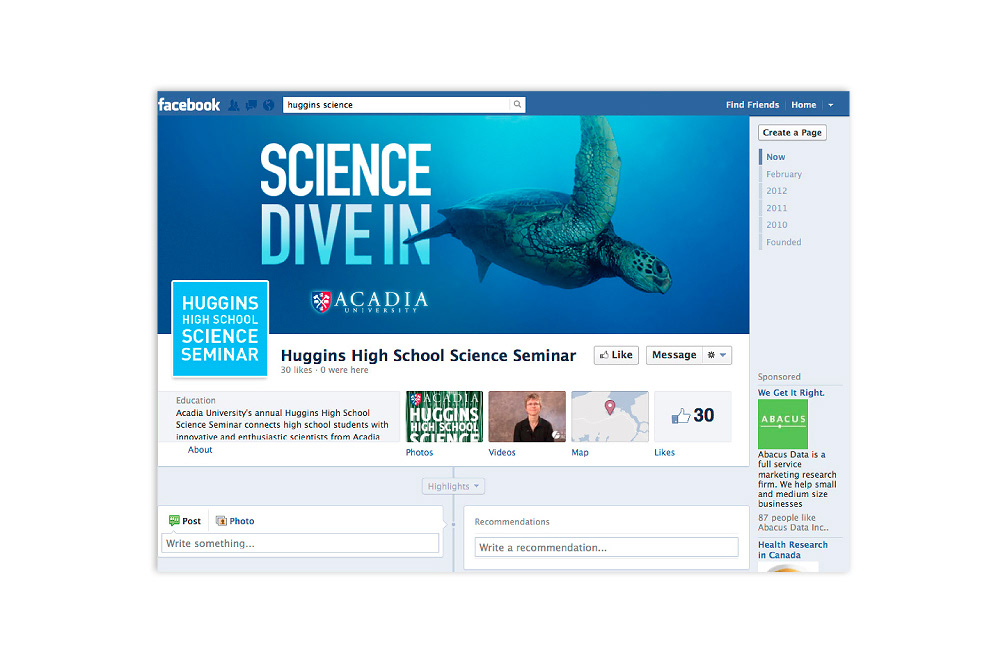Expand the account dropdown arrow in the top bar

[x=831, y=105]
